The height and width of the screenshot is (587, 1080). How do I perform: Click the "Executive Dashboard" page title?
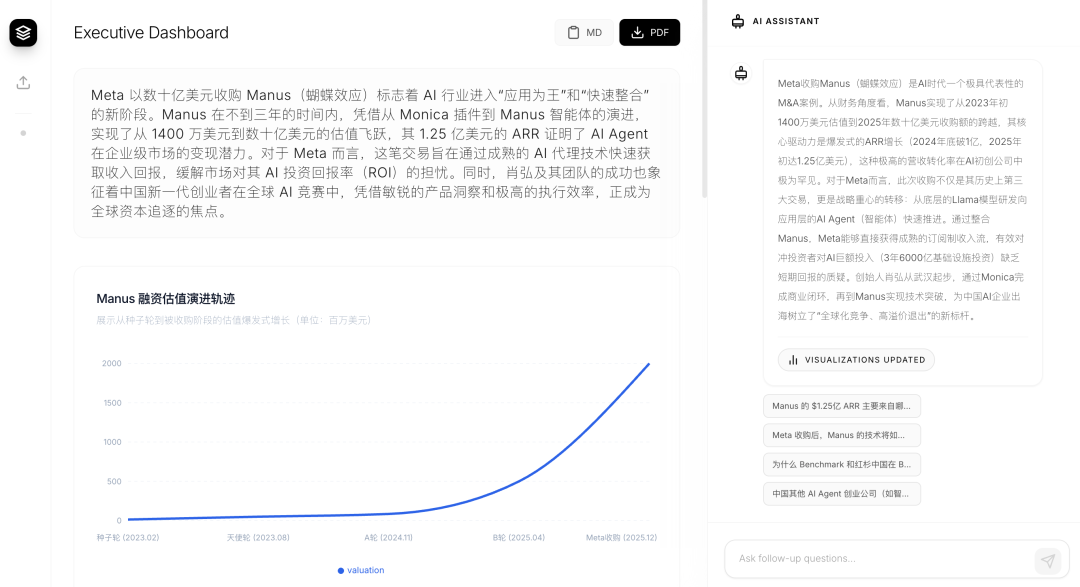coord(151,32)
